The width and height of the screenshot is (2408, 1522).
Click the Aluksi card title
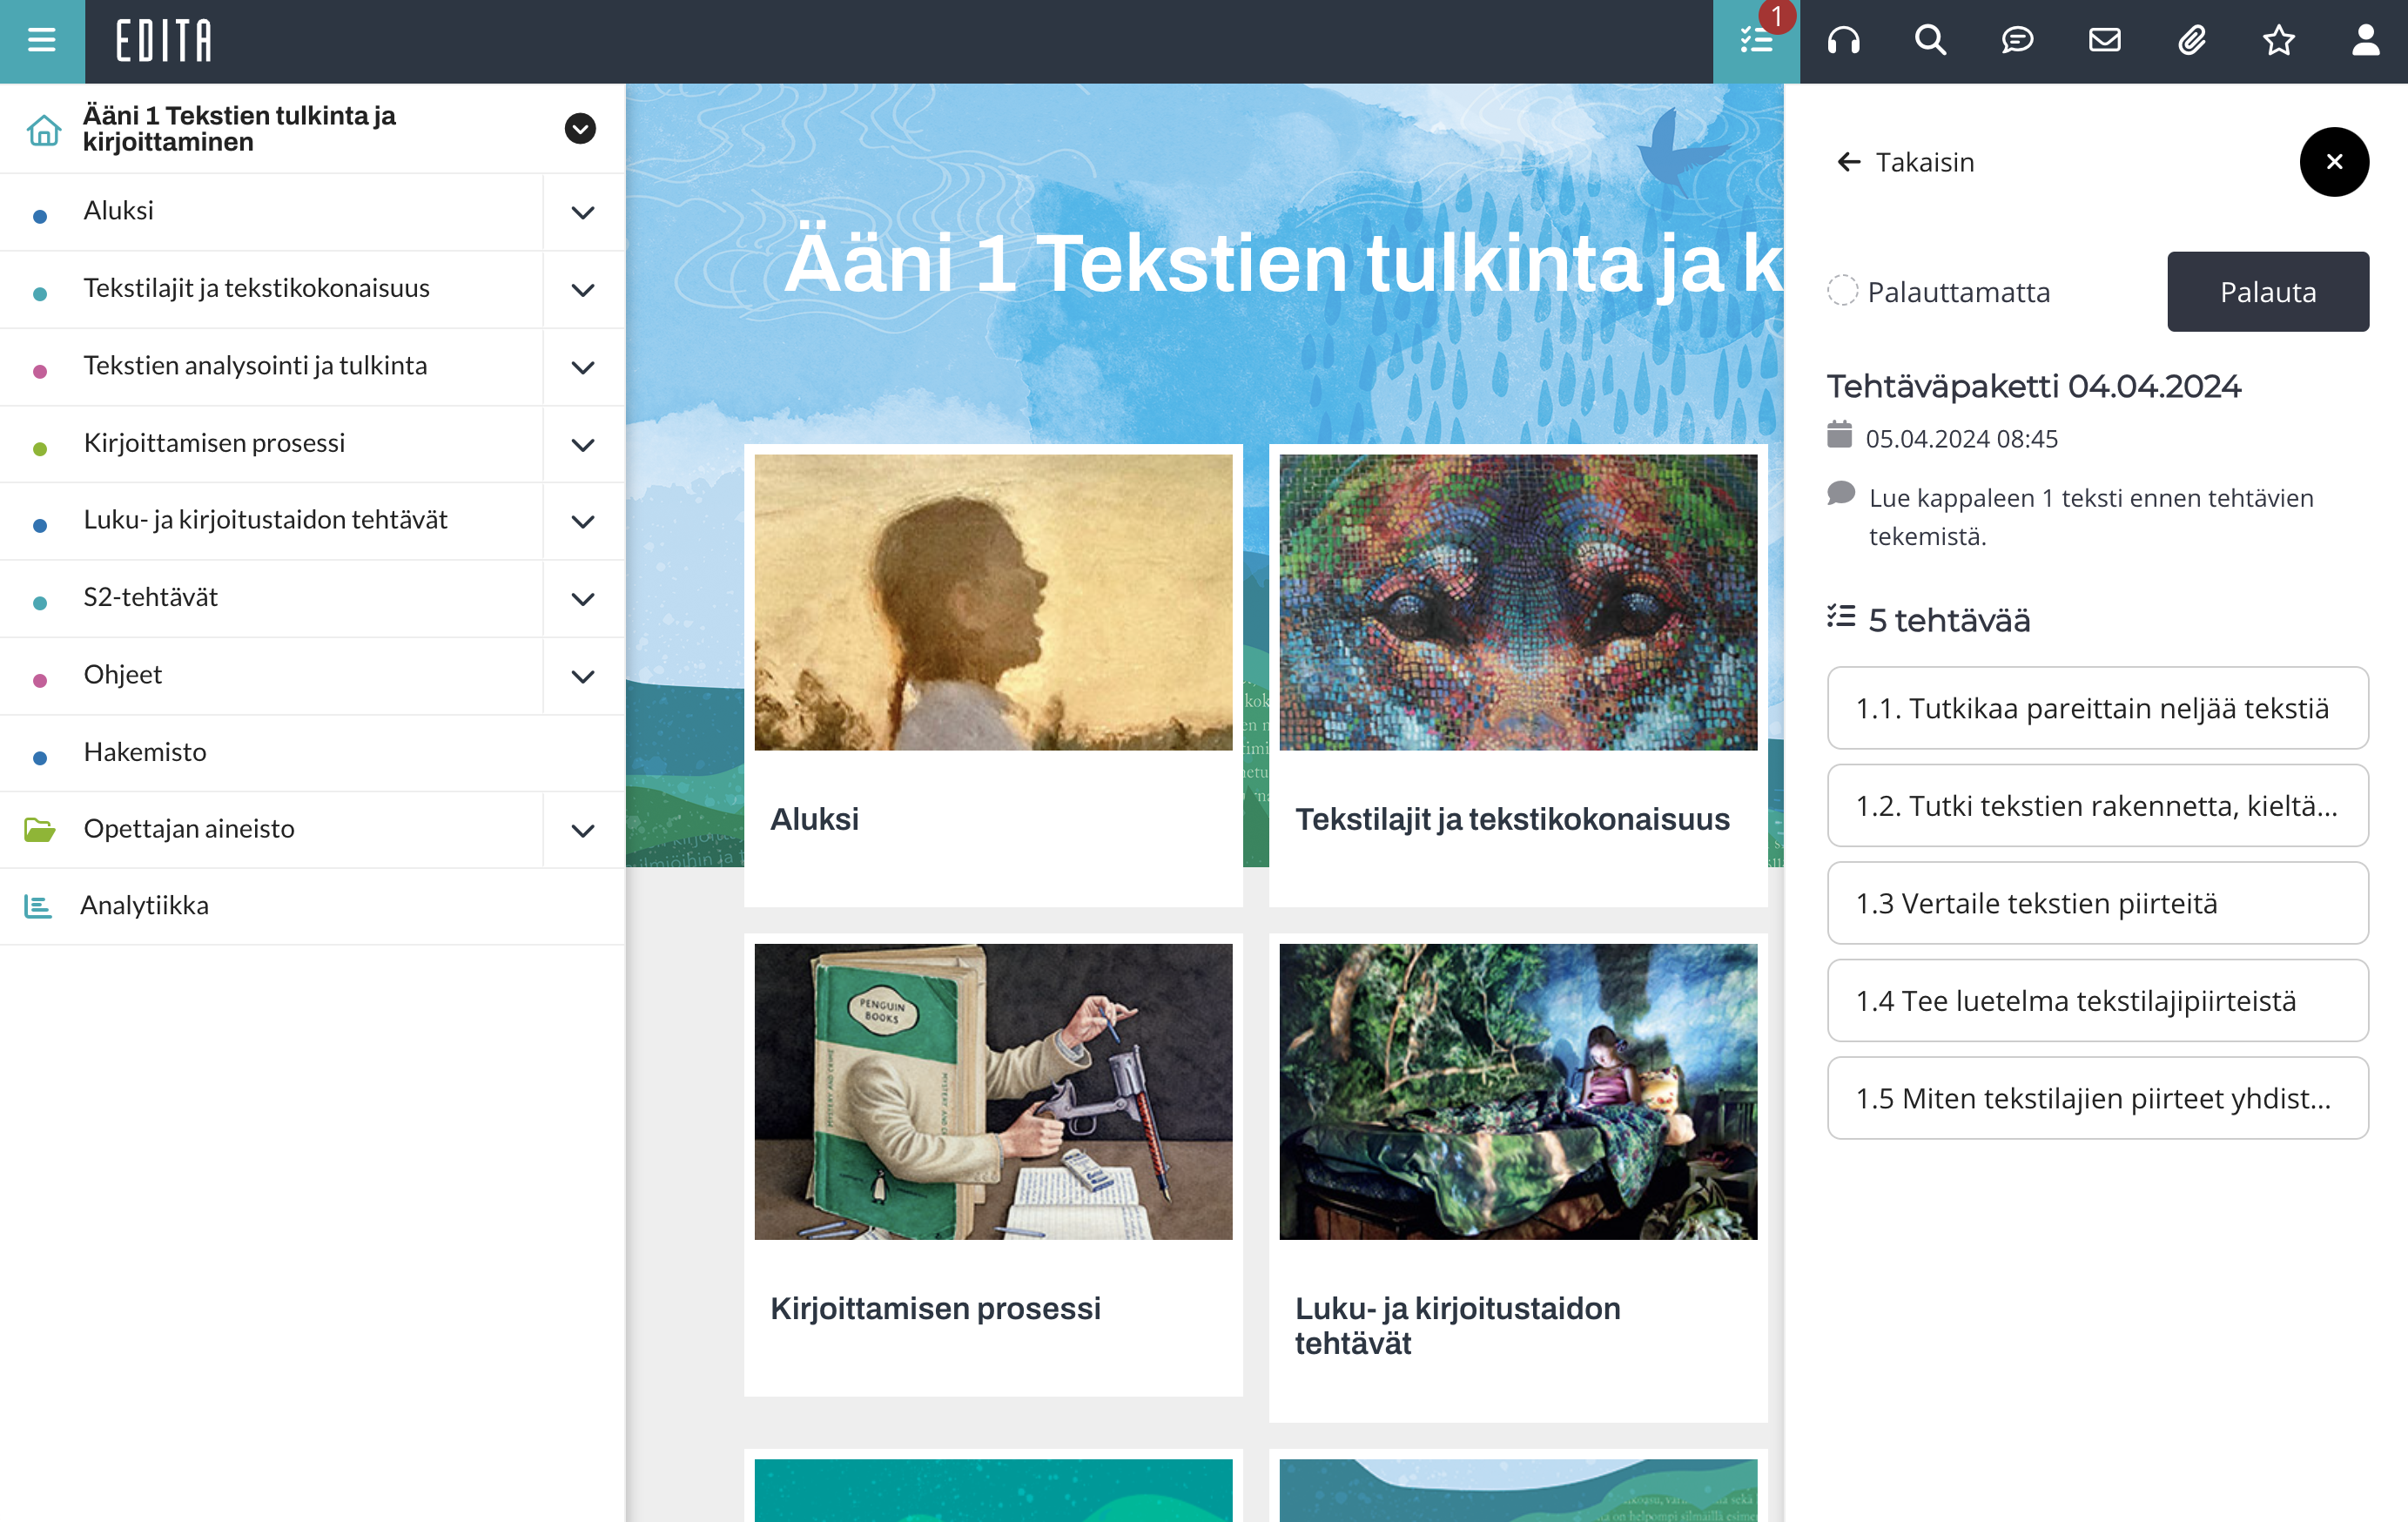pos(814,819)
